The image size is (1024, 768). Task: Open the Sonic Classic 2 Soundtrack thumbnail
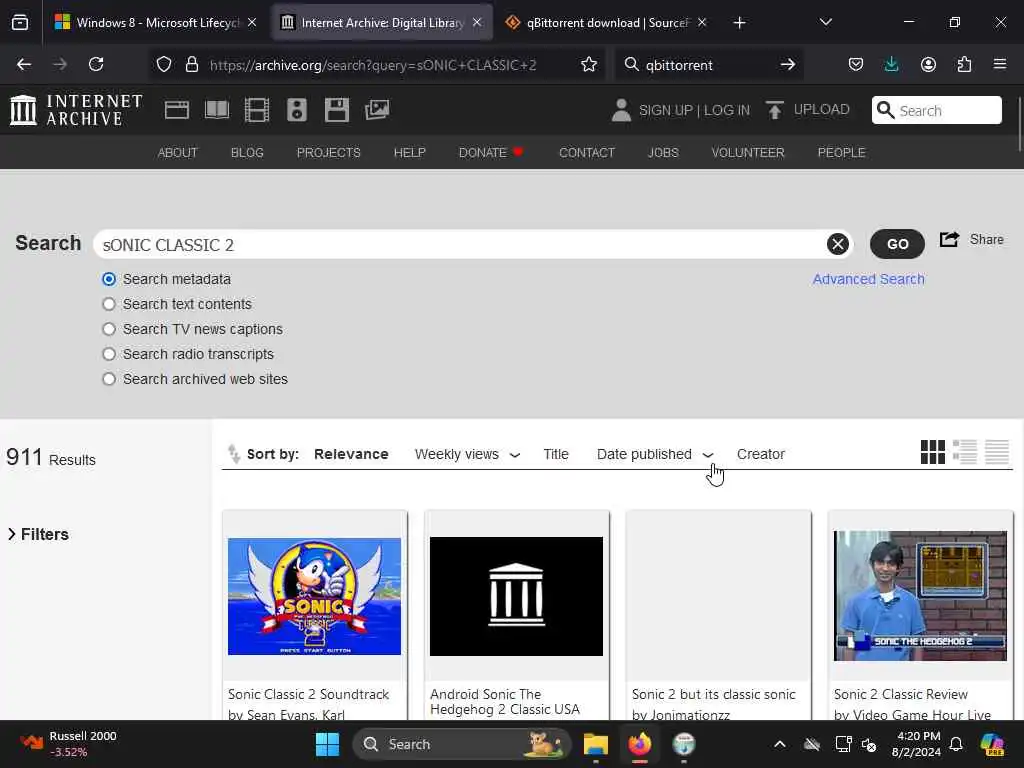(314, 596)
